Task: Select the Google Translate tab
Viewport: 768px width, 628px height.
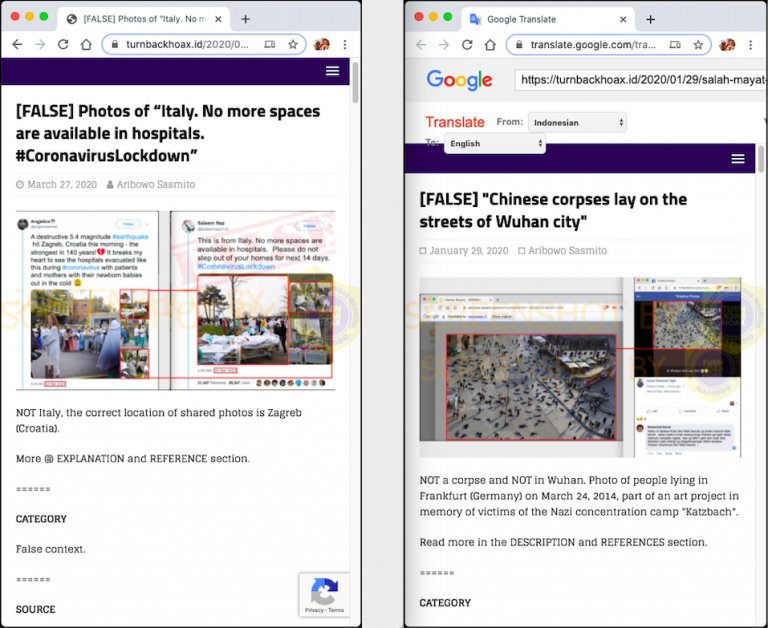Action: pyautogui.click(x=549, y=20)
